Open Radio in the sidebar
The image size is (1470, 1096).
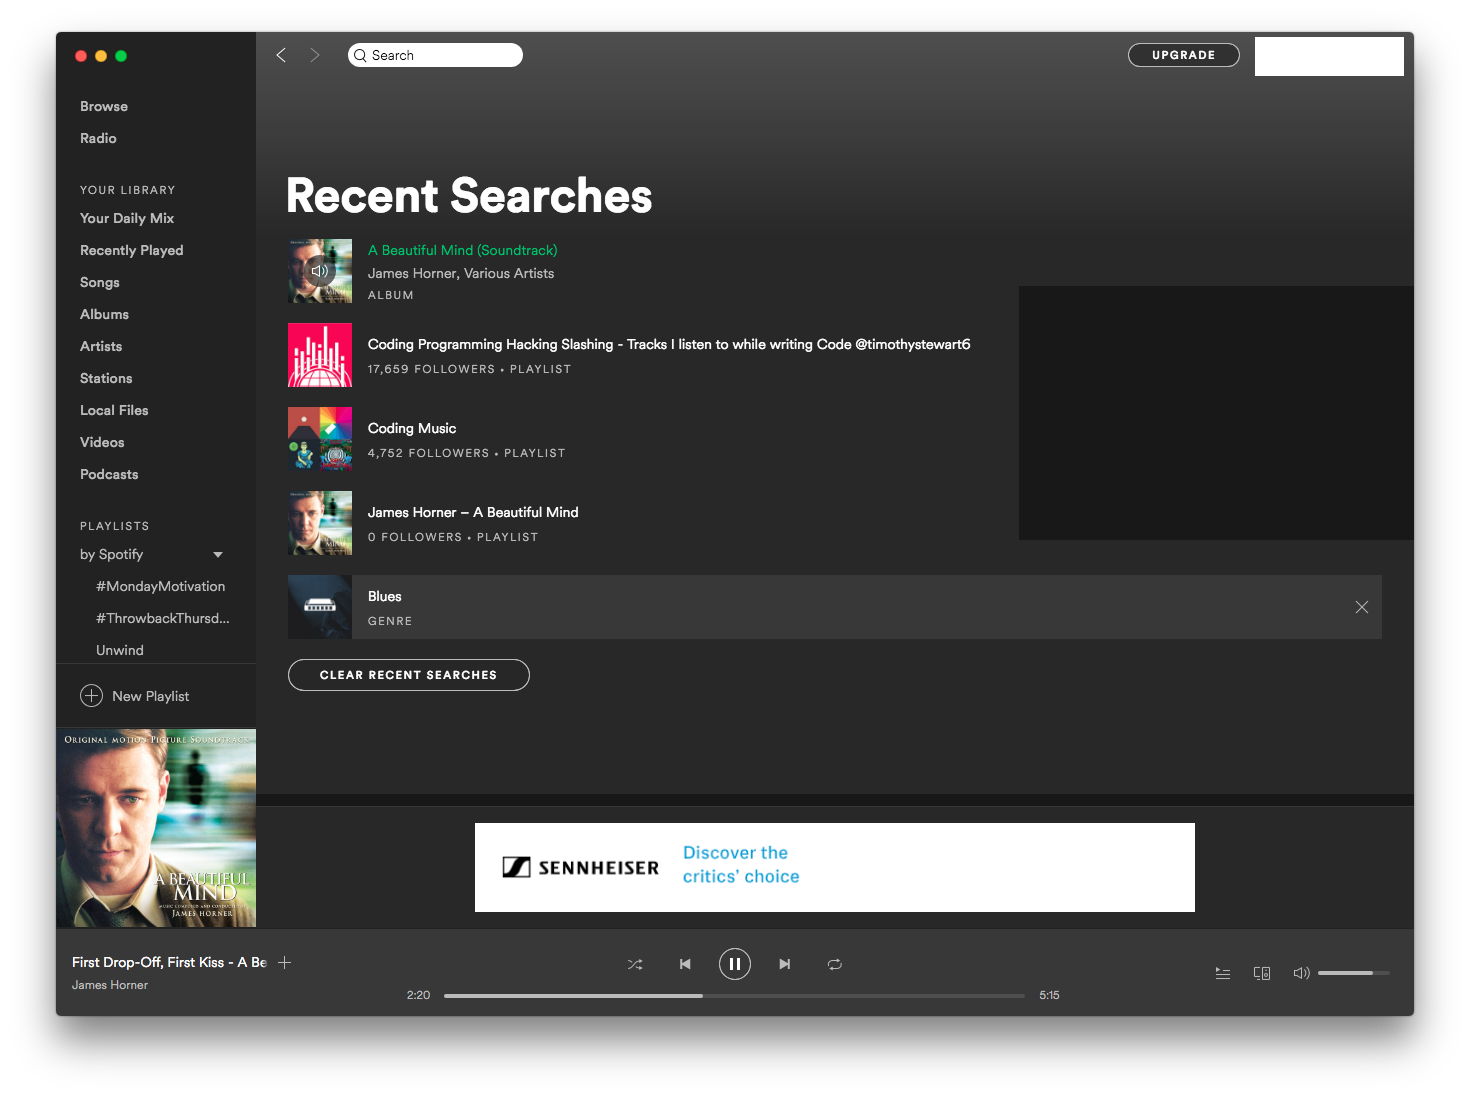(x=98, y=138)
